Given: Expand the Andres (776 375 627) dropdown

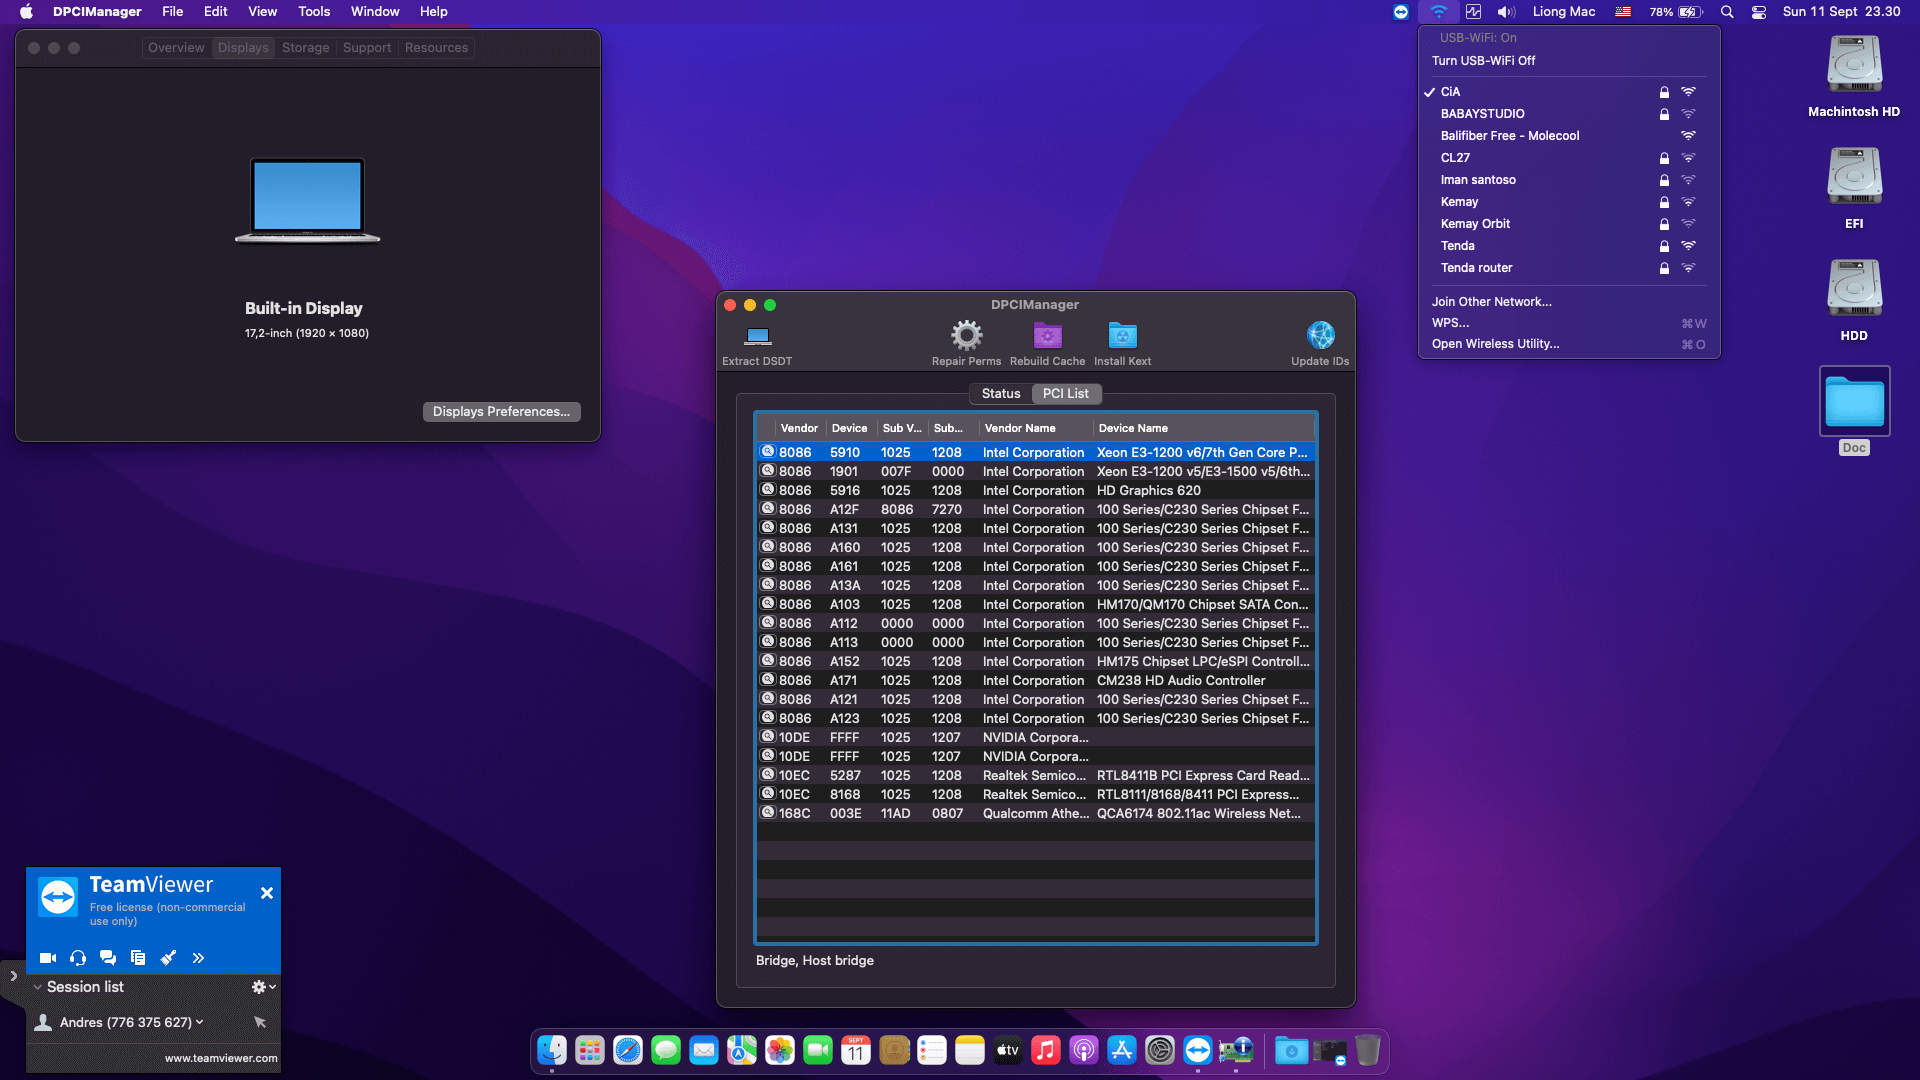Looking at the screenshot, I should 200,1022.
